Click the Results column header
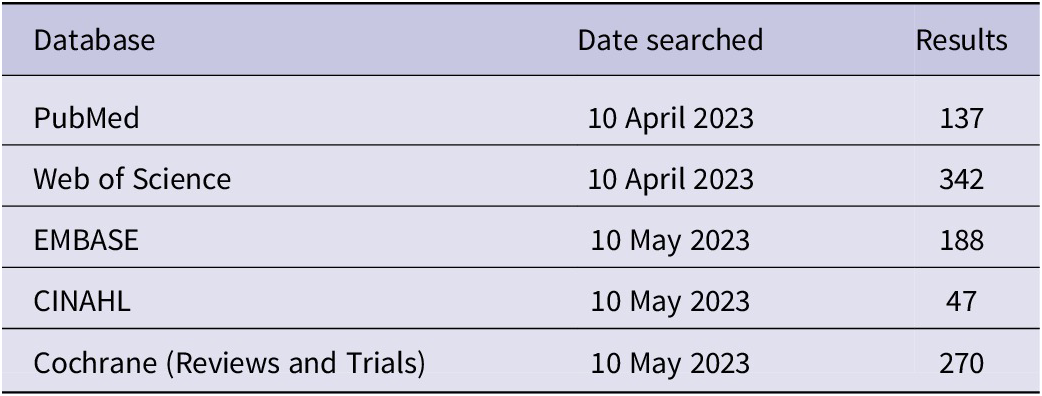 tap(962, 41)
